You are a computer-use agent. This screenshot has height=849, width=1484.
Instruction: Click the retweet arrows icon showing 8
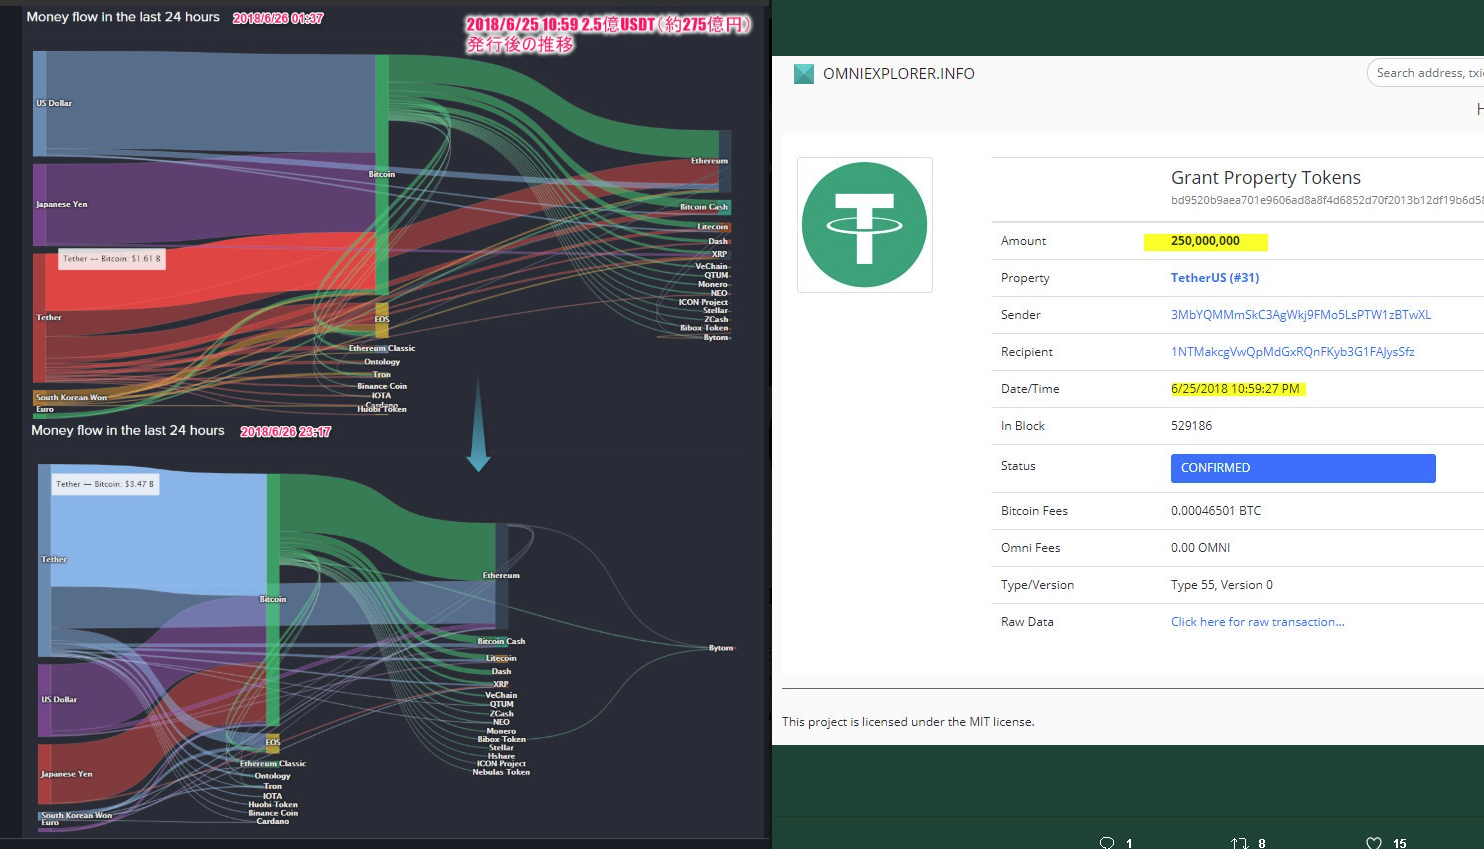(x=1240, y=843)
